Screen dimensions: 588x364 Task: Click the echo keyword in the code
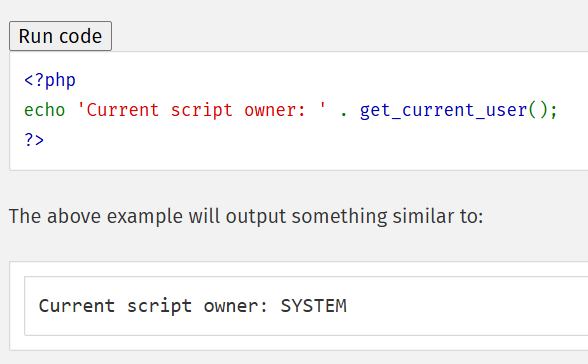(45, 110)
